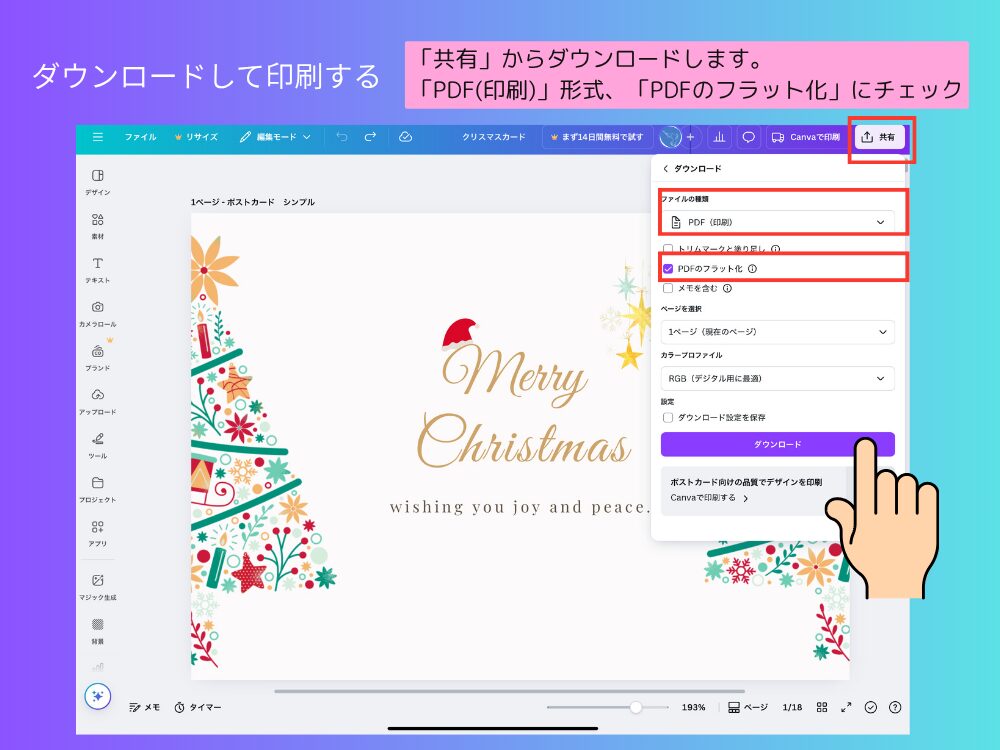This screenshot has height=750, width=1000.
Task: Check トリムマークと塗り足し option
Action: pyautogui.click(x=669, y=247)
